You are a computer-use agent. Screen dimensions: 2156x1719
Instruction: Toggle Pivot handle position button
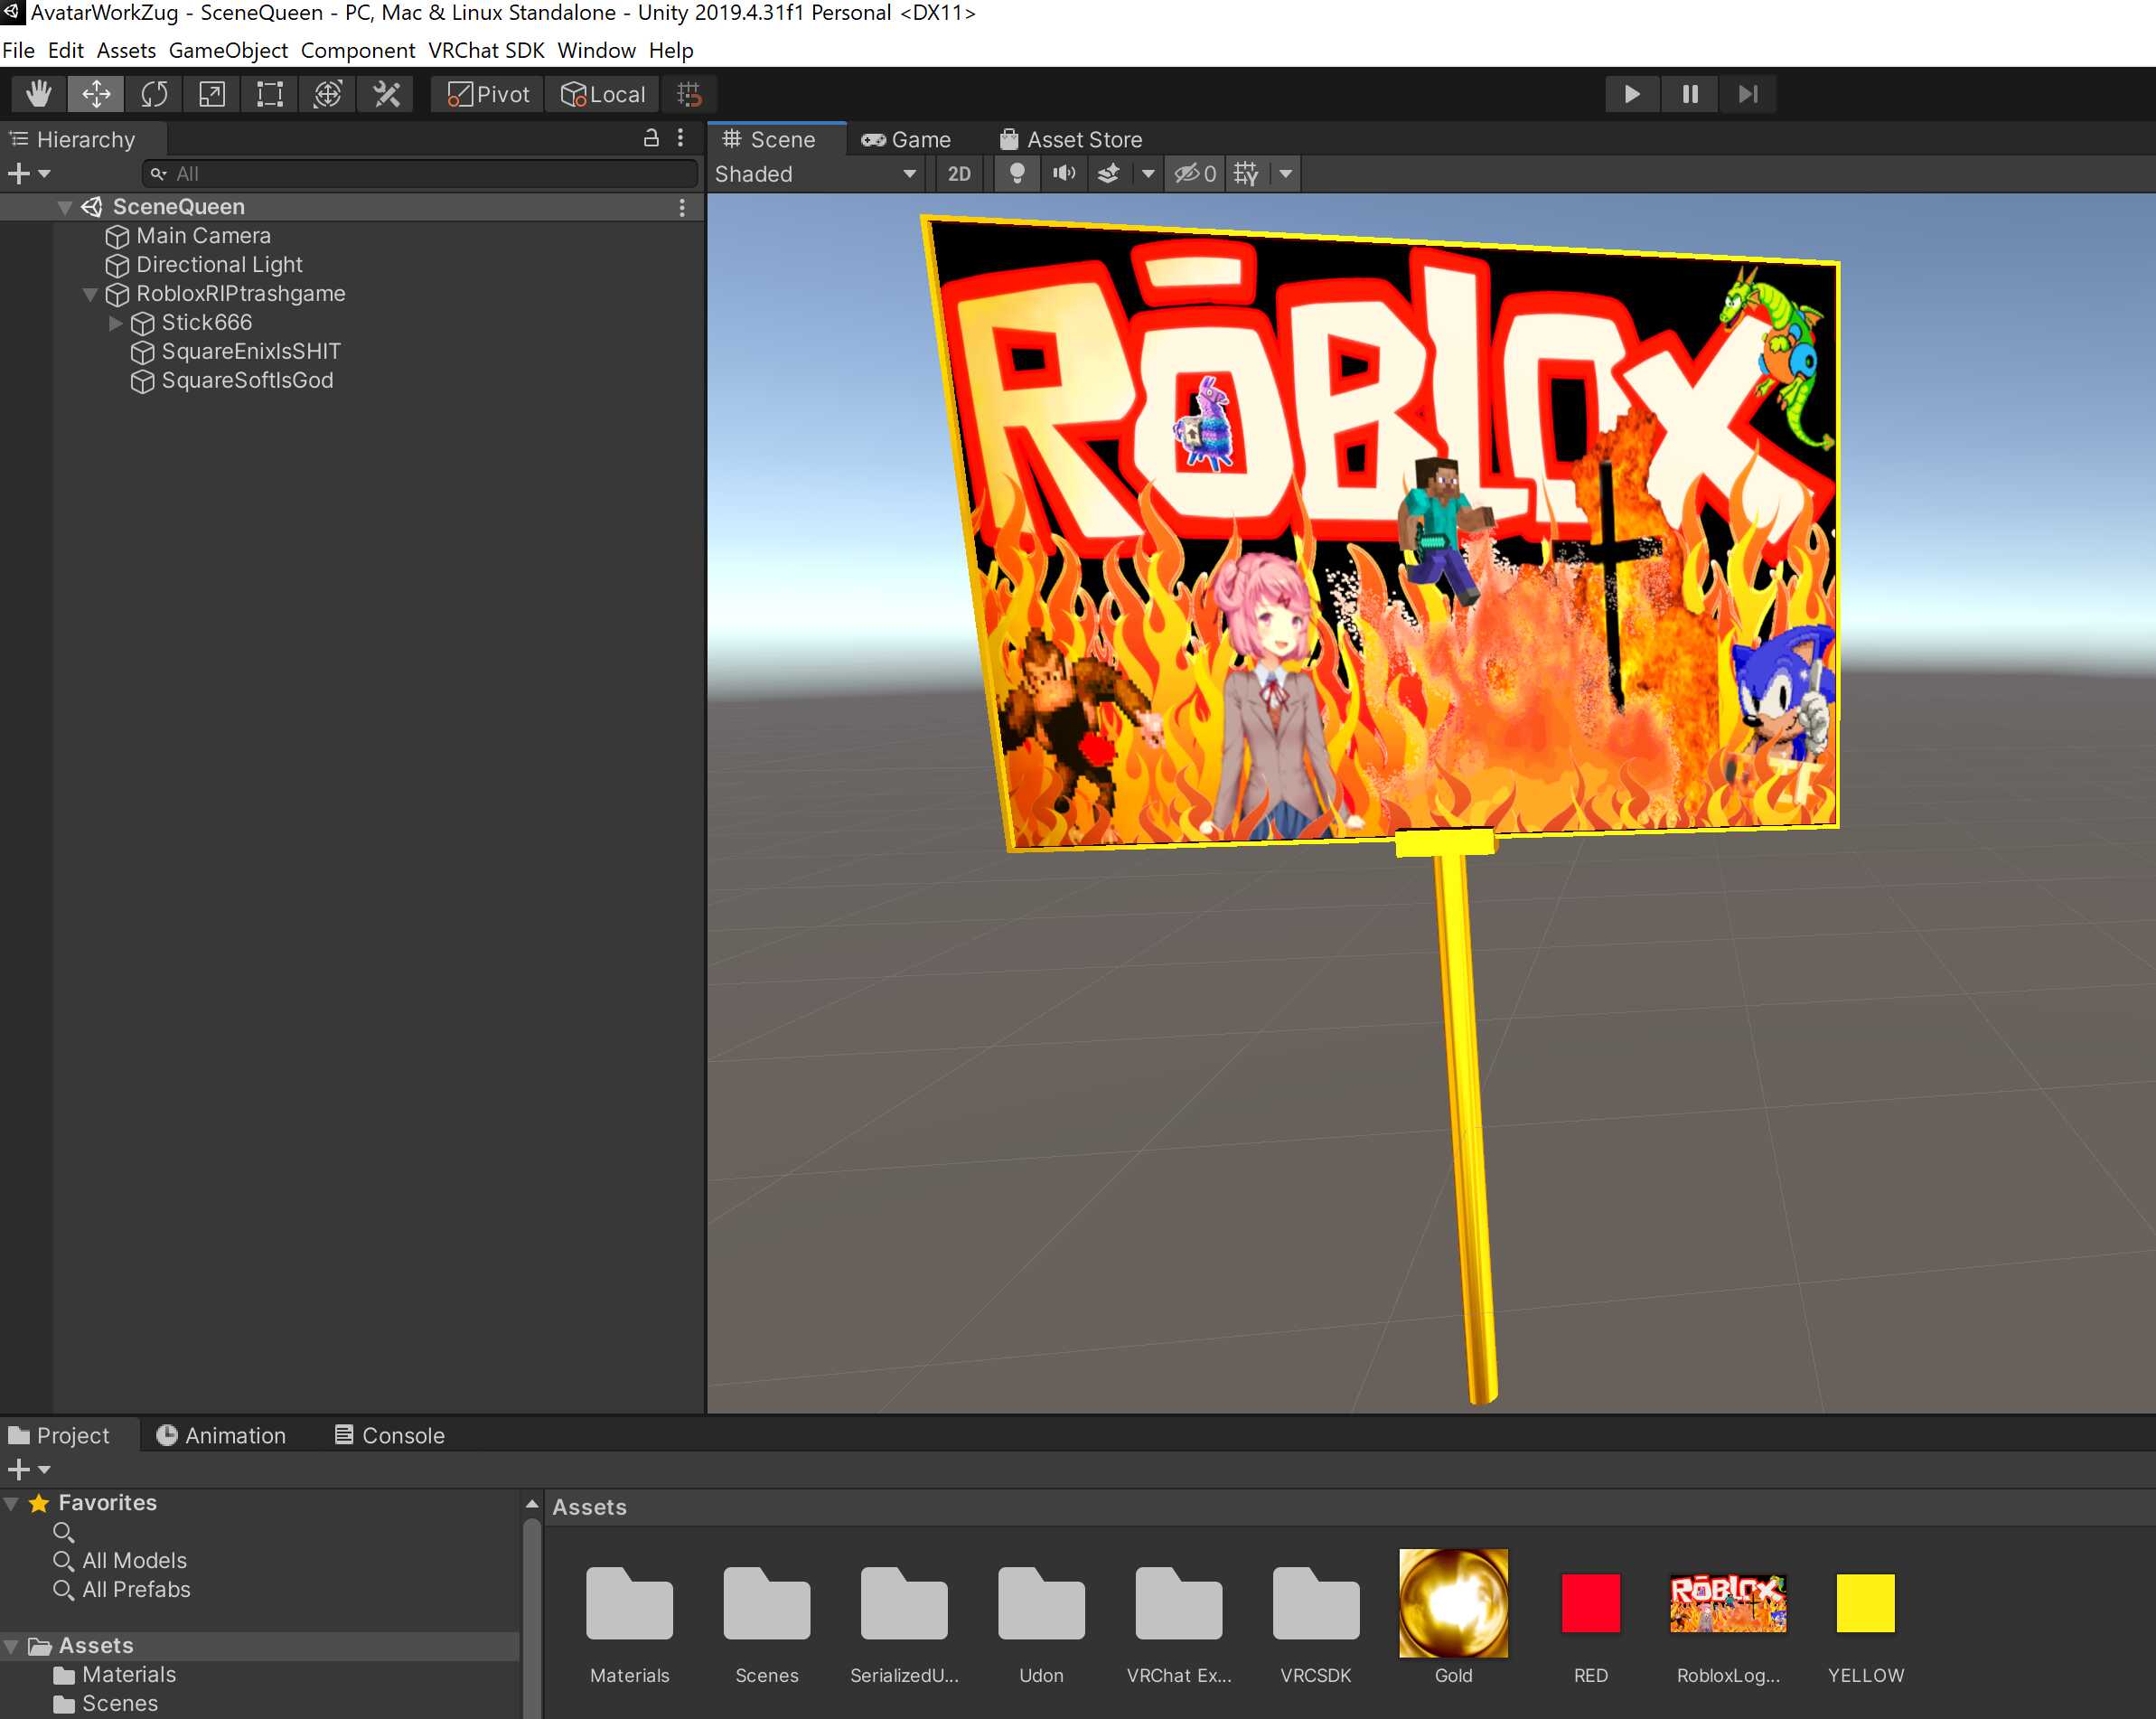(x=488, y=94)
